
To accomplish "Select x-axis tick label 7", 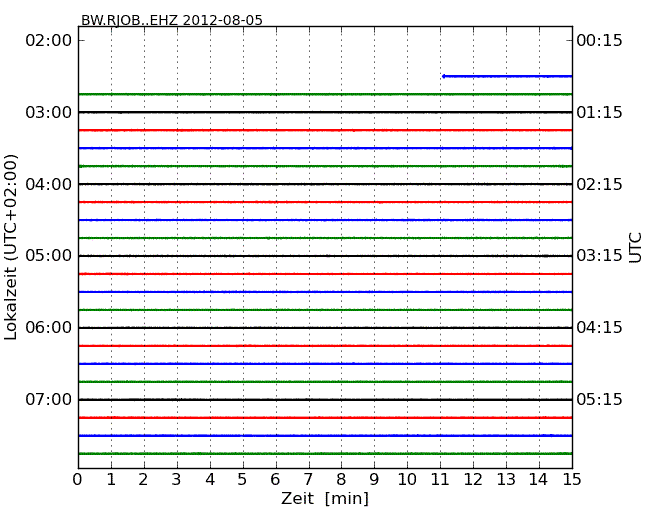I will 308,480.
